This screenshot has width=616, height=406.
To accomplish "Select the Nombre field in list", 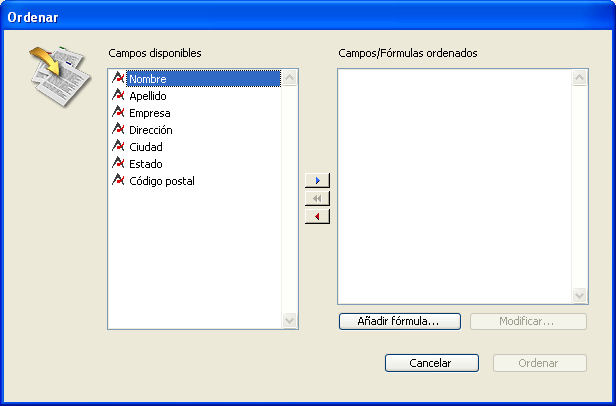I will 147,79.
